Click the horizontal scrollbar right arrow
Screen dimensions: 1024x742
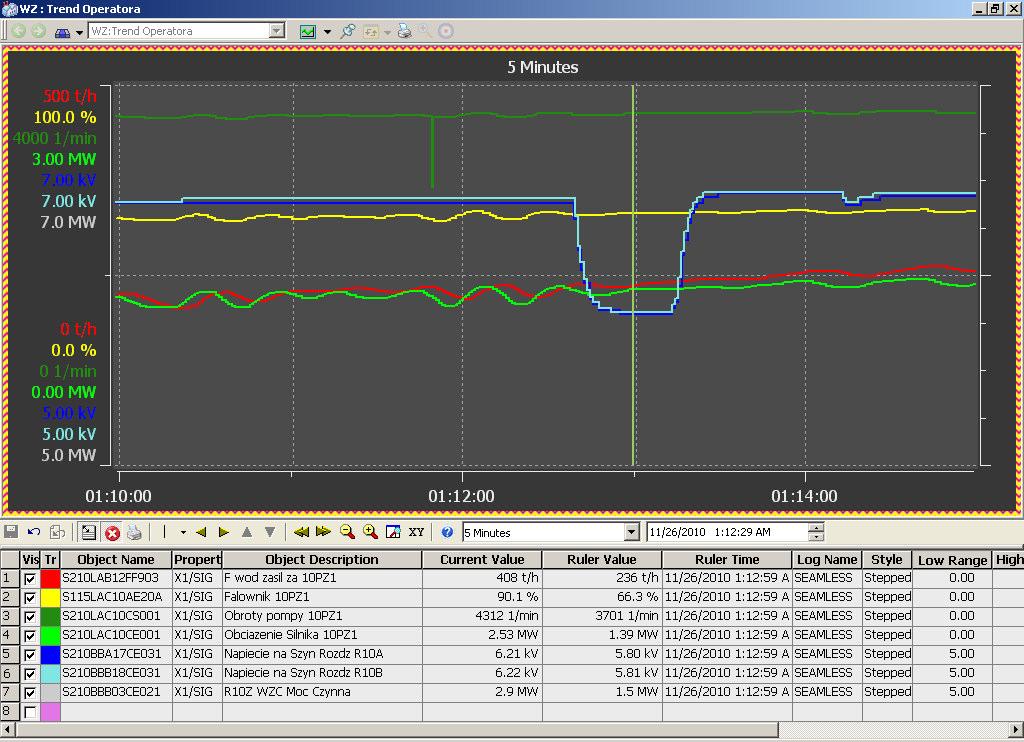pos(1017,729)
